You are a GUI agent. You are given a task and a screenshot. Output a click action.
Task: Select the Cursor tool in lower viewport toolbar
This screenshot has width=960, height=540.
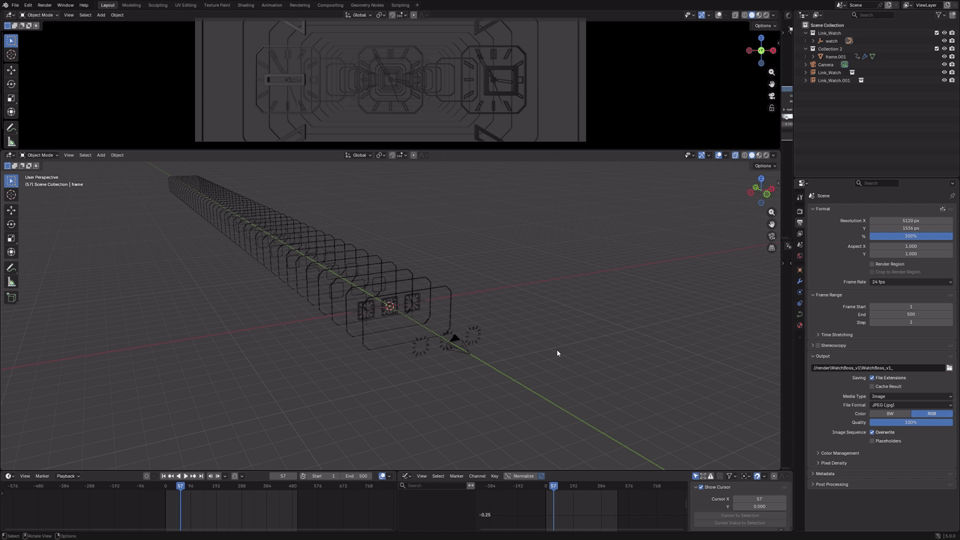click(11, 195)
